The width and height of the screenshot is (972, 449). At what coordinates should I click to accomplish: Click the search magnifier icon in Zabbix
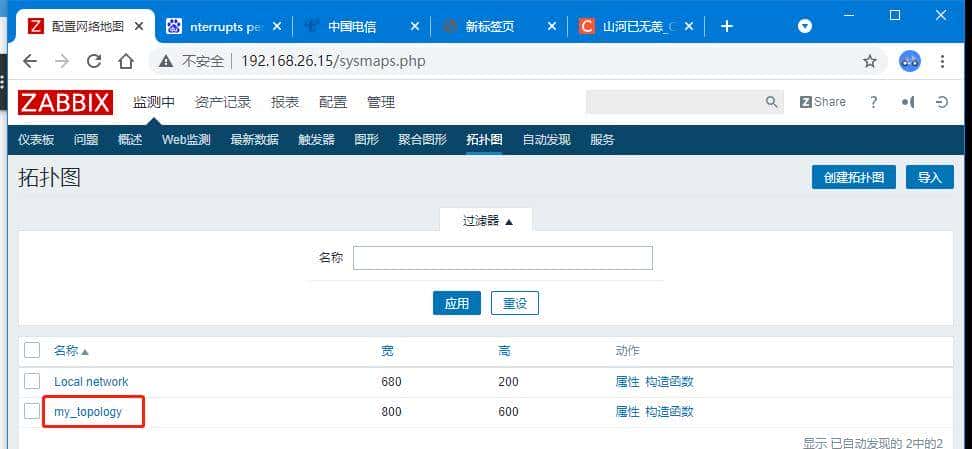[771, 102]
